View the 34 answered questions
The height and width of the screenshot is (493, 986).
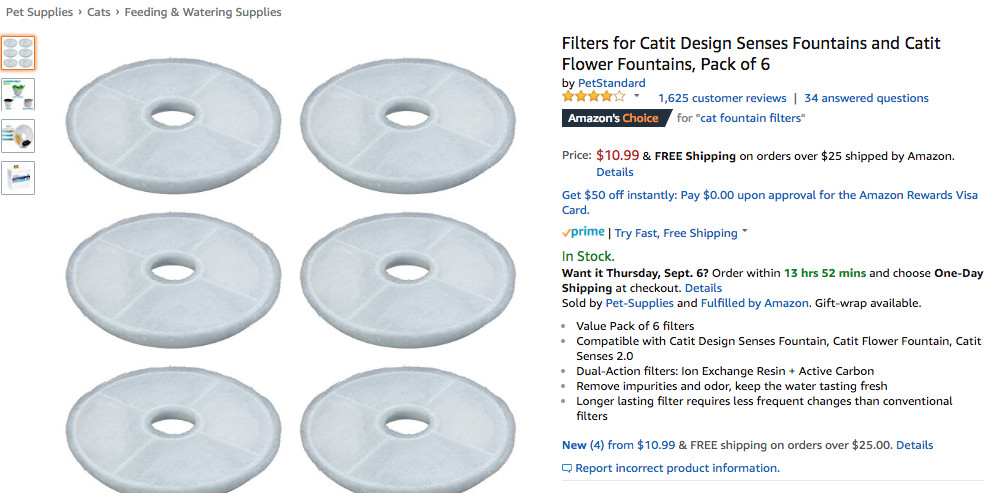pyautogui.click(x=866, y=98)
